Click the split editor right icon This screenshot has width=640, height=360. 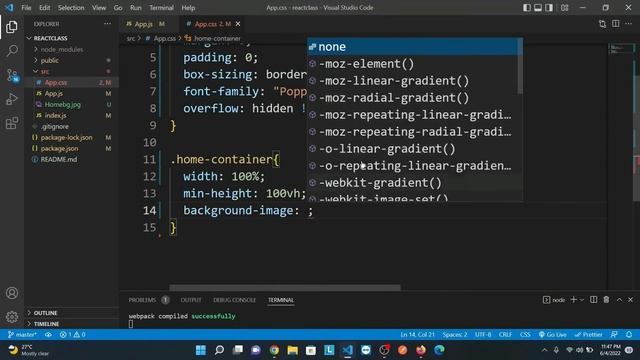pos(616,24)
